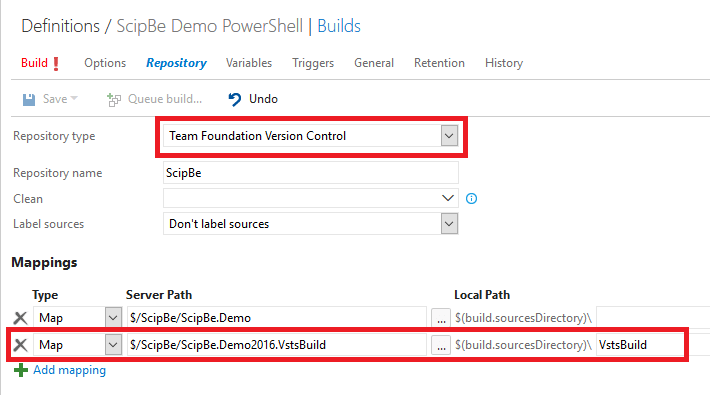Open the Clean info icon
This screenshot has height=395, width=710.
(x=471, y=198)
